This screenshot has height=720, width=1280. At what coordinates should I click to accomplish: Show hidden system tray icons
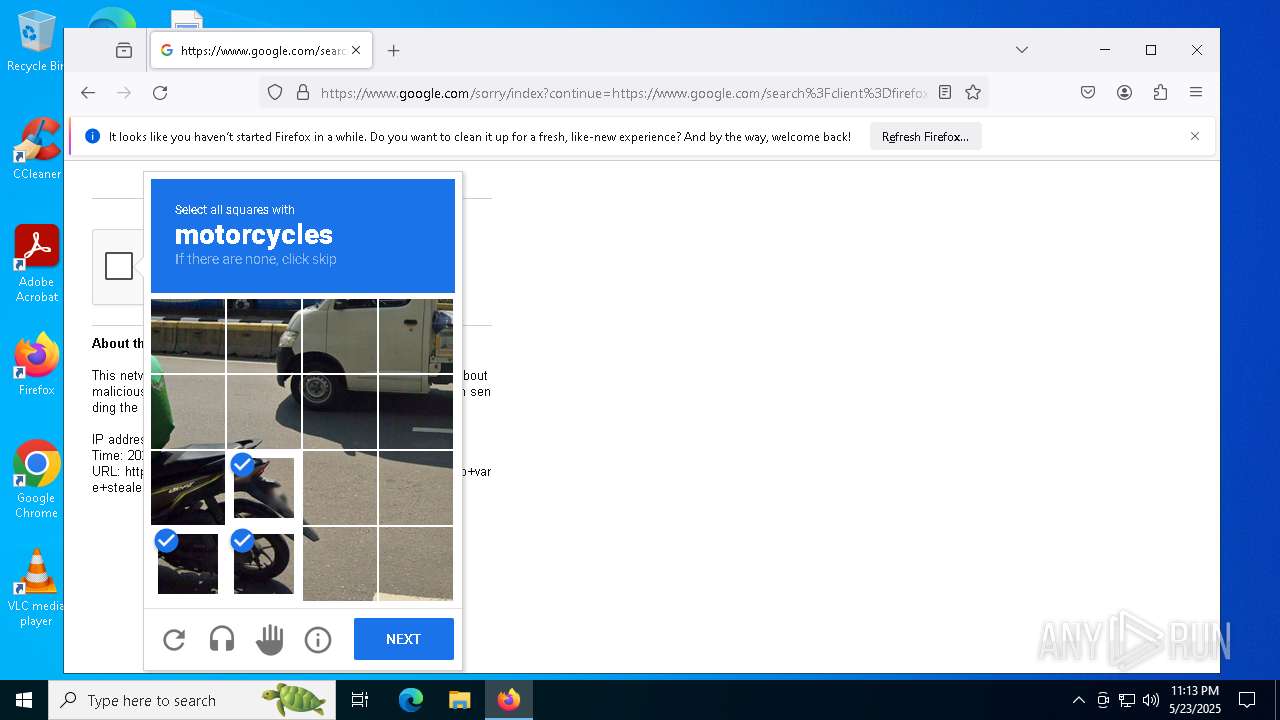(x=1078, y=700)
